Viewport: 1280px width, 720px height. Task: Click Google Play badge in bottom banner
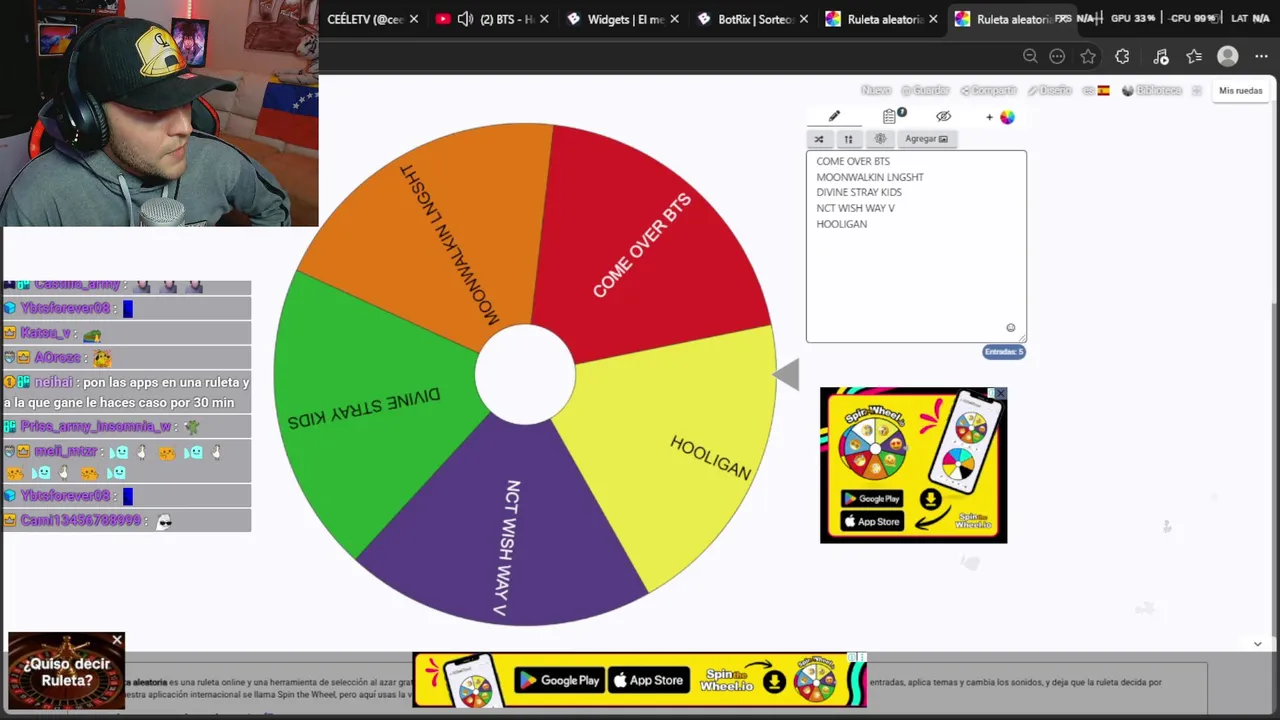coord(559,681)
